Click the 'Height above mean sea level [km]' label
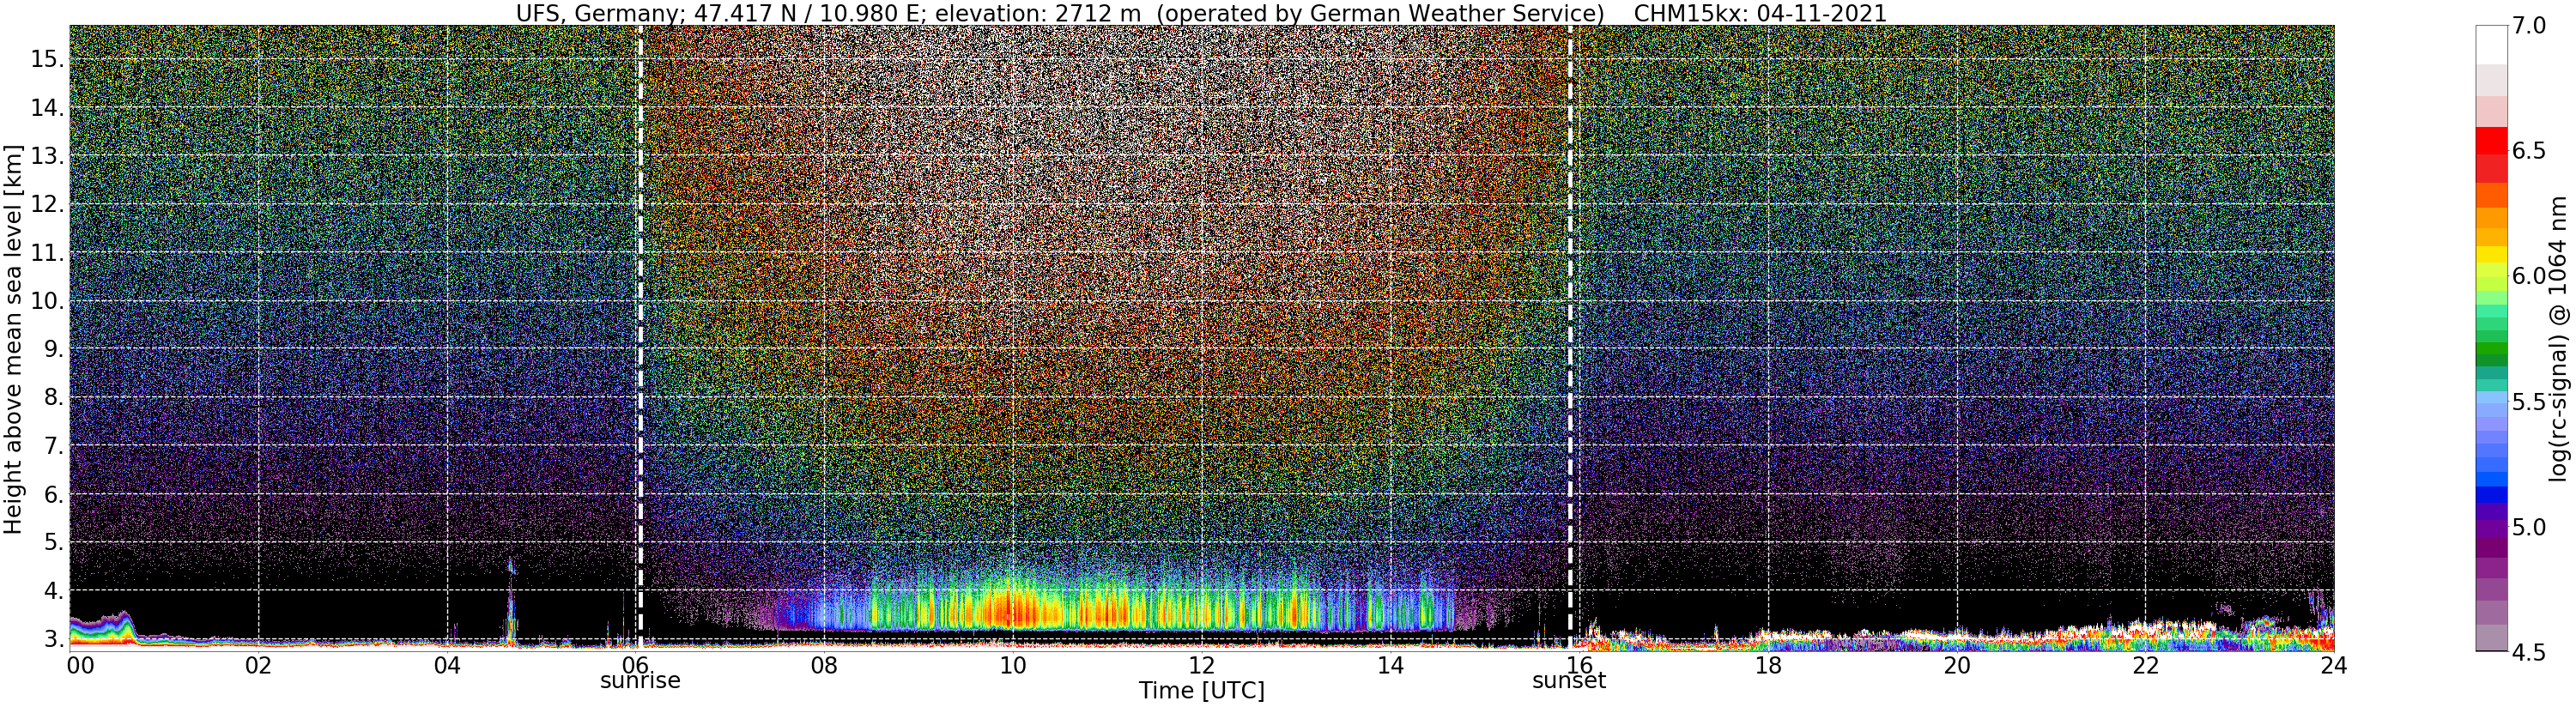Image resolution: width=2576 pixels, height=707 pixels. [x=12, y=340]
